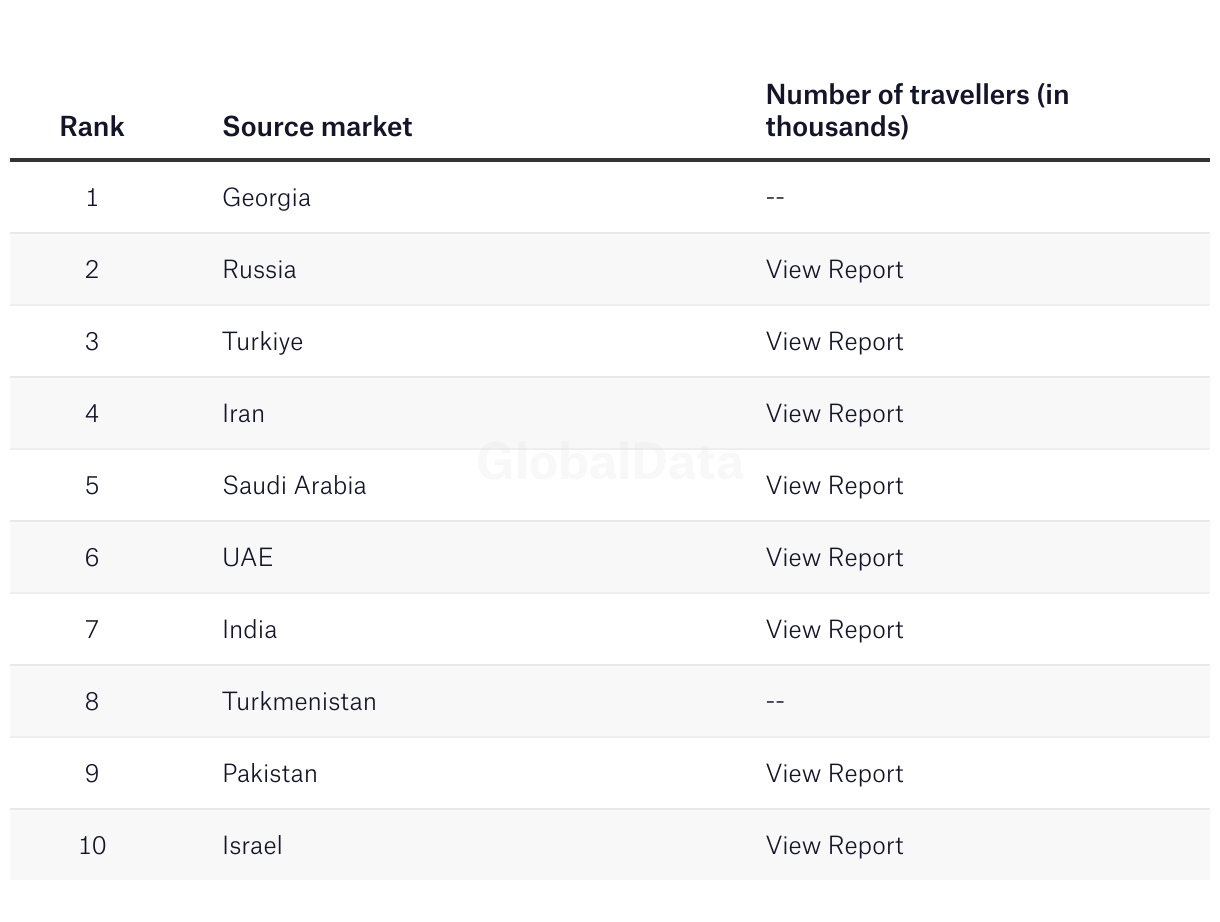Open Saudi Arabia's View Report link

click(x=834, y=486)
